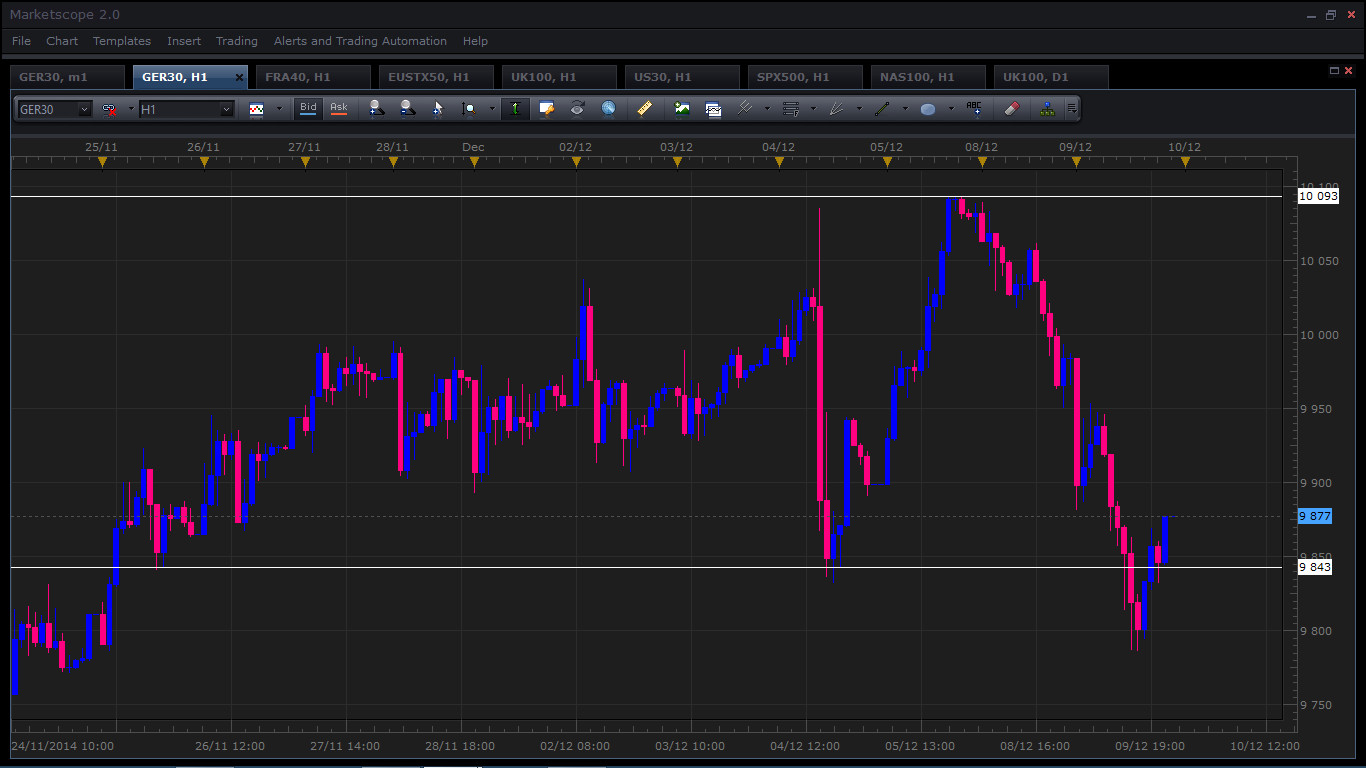Viewport: 1366px width, 768px height.
Task: Select the Andrews pitchfork drawing tool
Action: coord(745,109)
